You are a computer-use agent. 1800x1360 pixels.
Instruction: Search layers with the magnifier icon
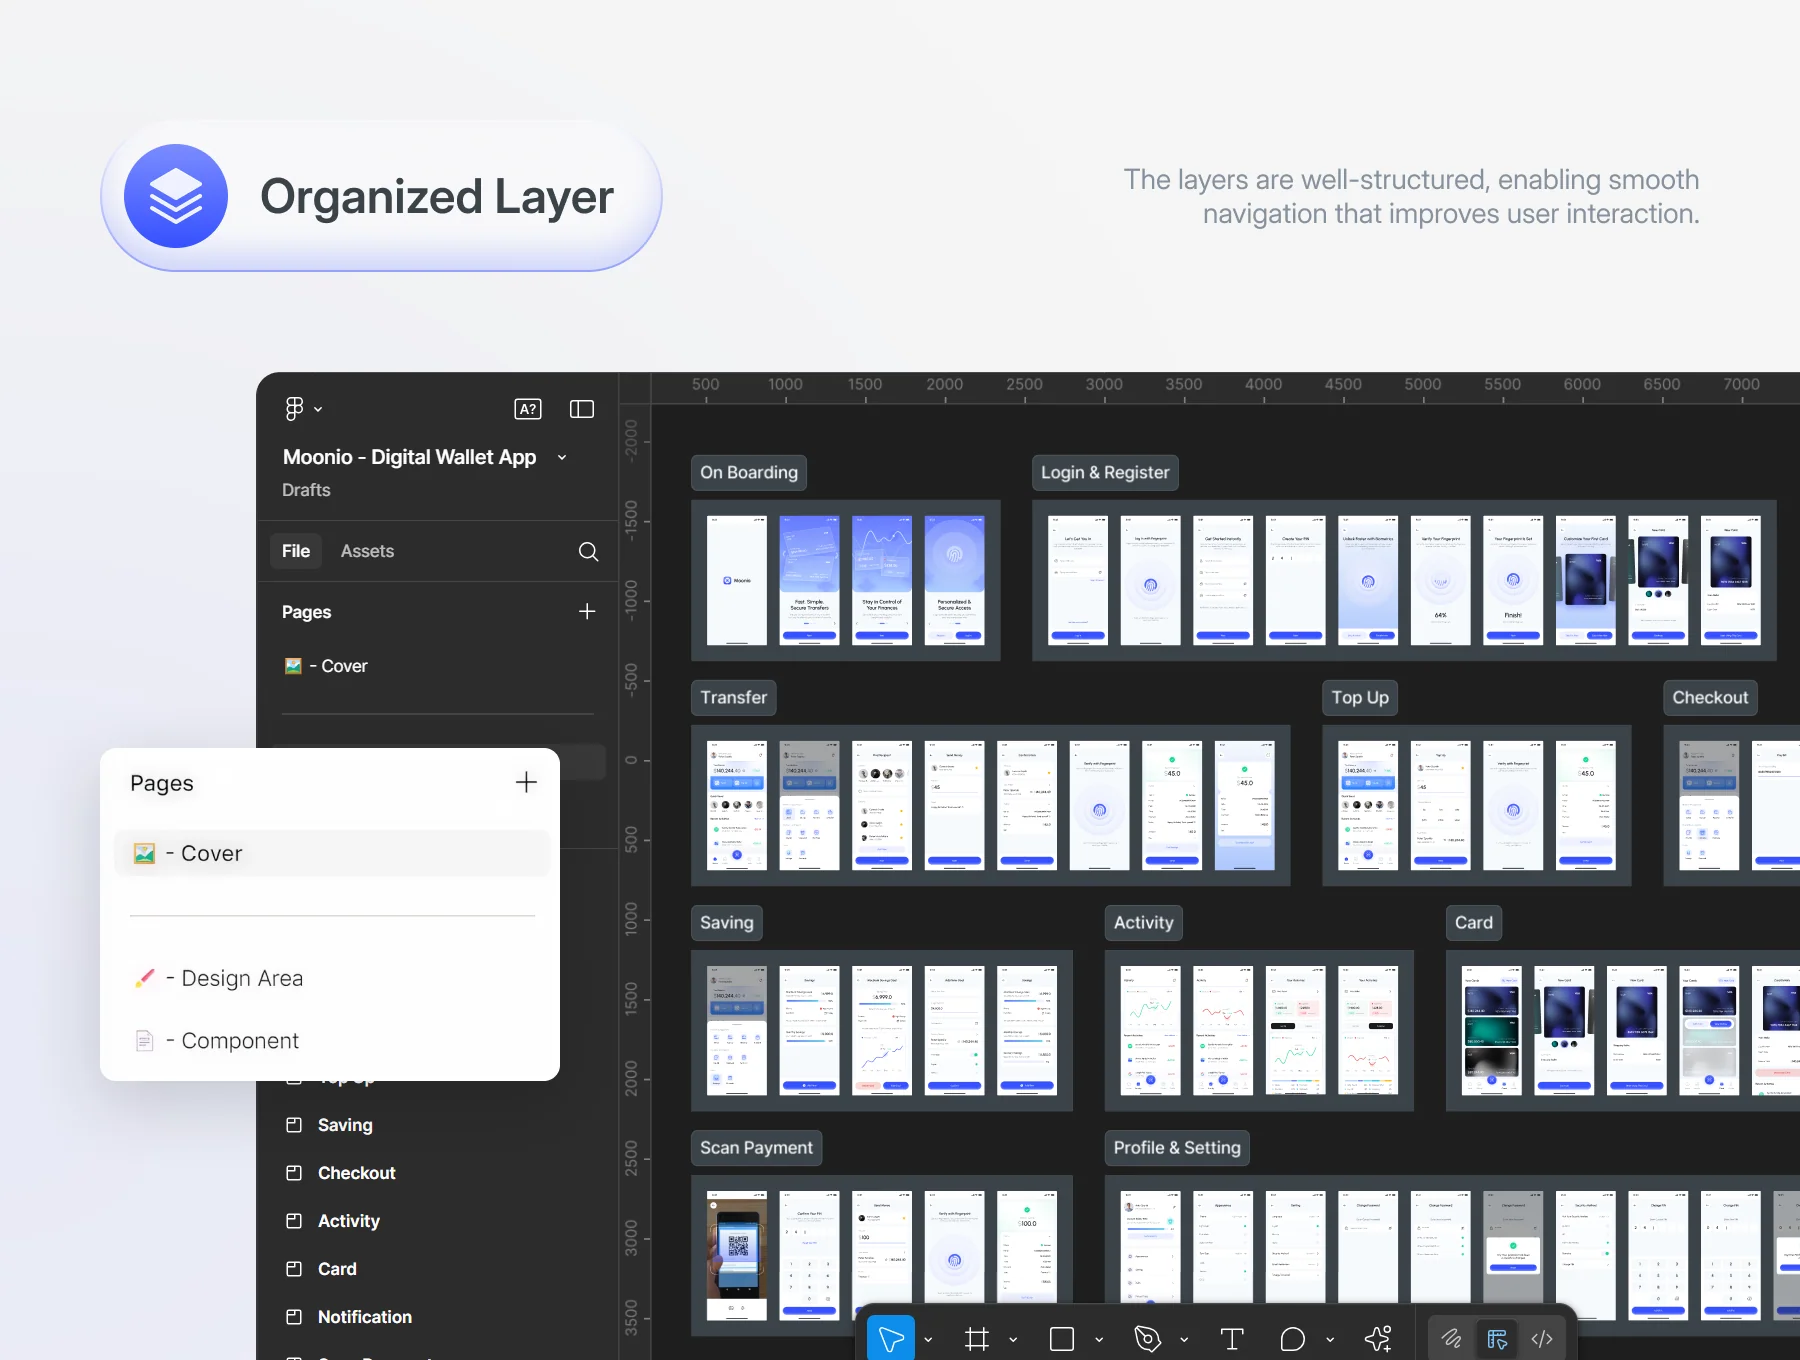[x=588, y=552]
